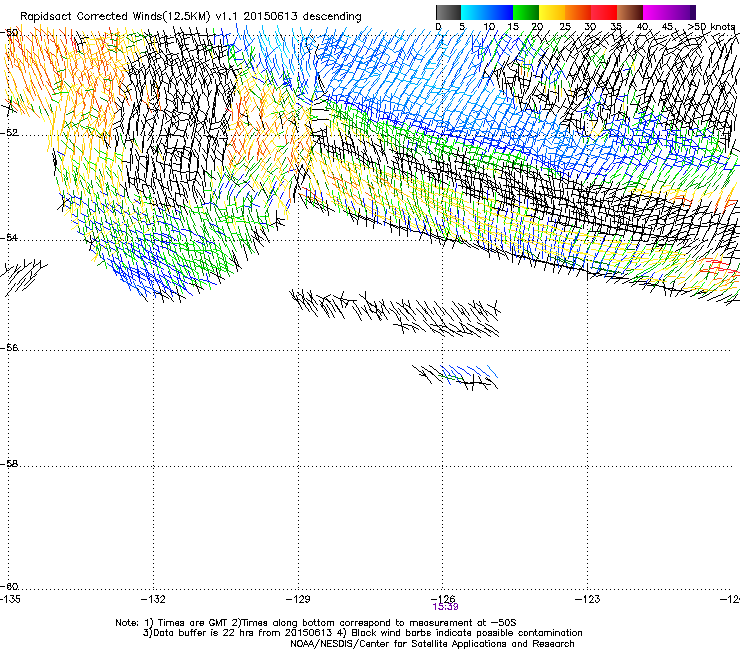Click the green 15-20 knots color band
Viewport: 740px width, 650px height.
tap(526, 12)
